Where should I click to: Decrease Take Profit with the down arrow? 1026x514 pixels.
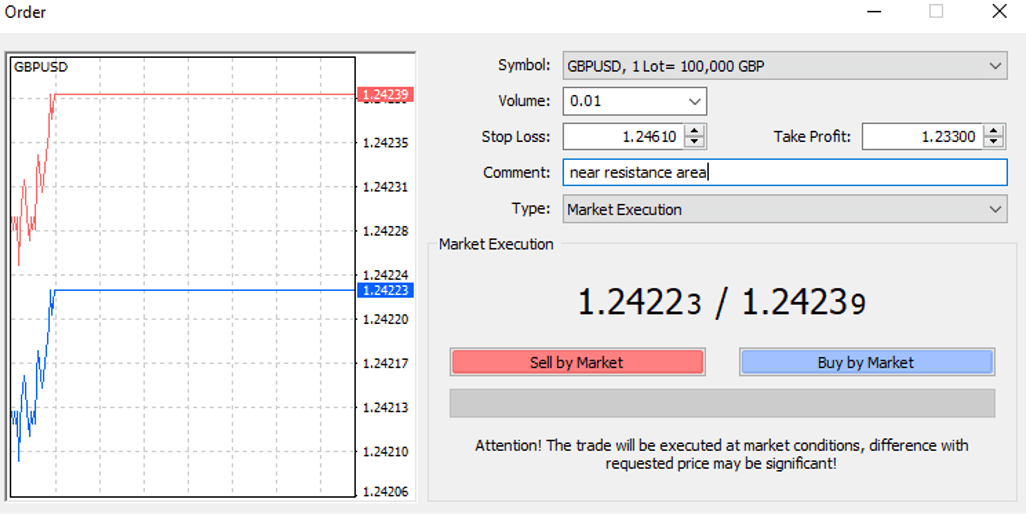[x=994, y=143]
